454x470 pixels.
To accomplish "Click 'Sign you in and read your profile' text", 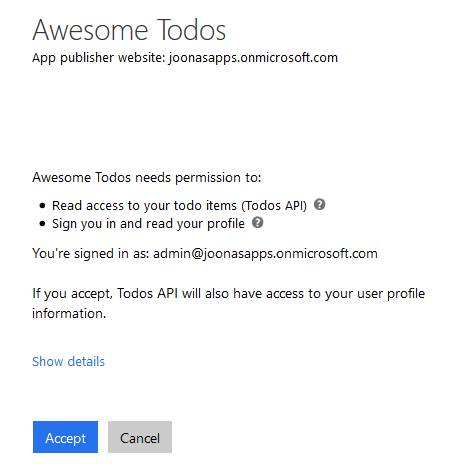I will [148, 224].
